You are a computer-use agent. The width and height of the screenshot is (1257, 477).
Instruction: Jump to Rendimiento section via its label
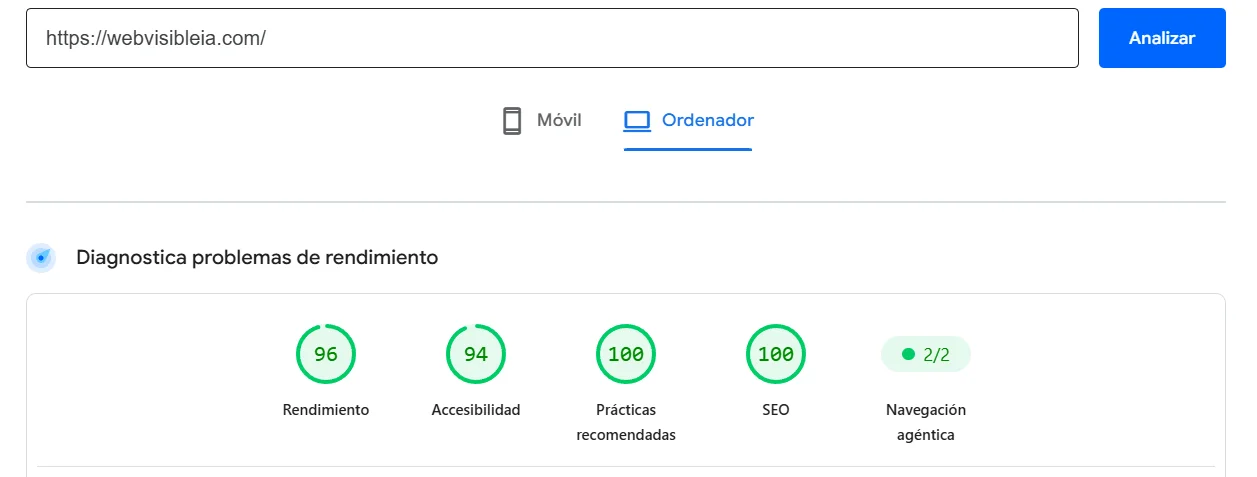coord(326,410)
